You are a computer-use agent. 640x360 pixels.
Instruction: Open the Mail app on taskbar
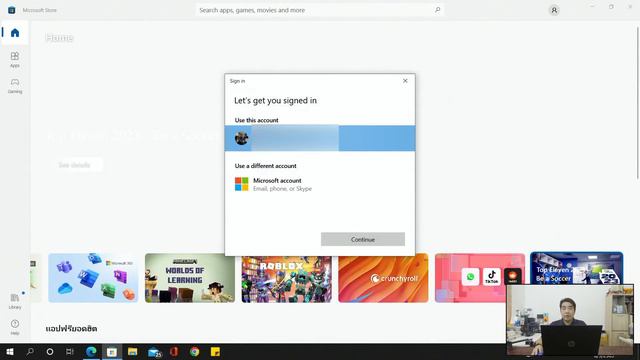[154, 351]
